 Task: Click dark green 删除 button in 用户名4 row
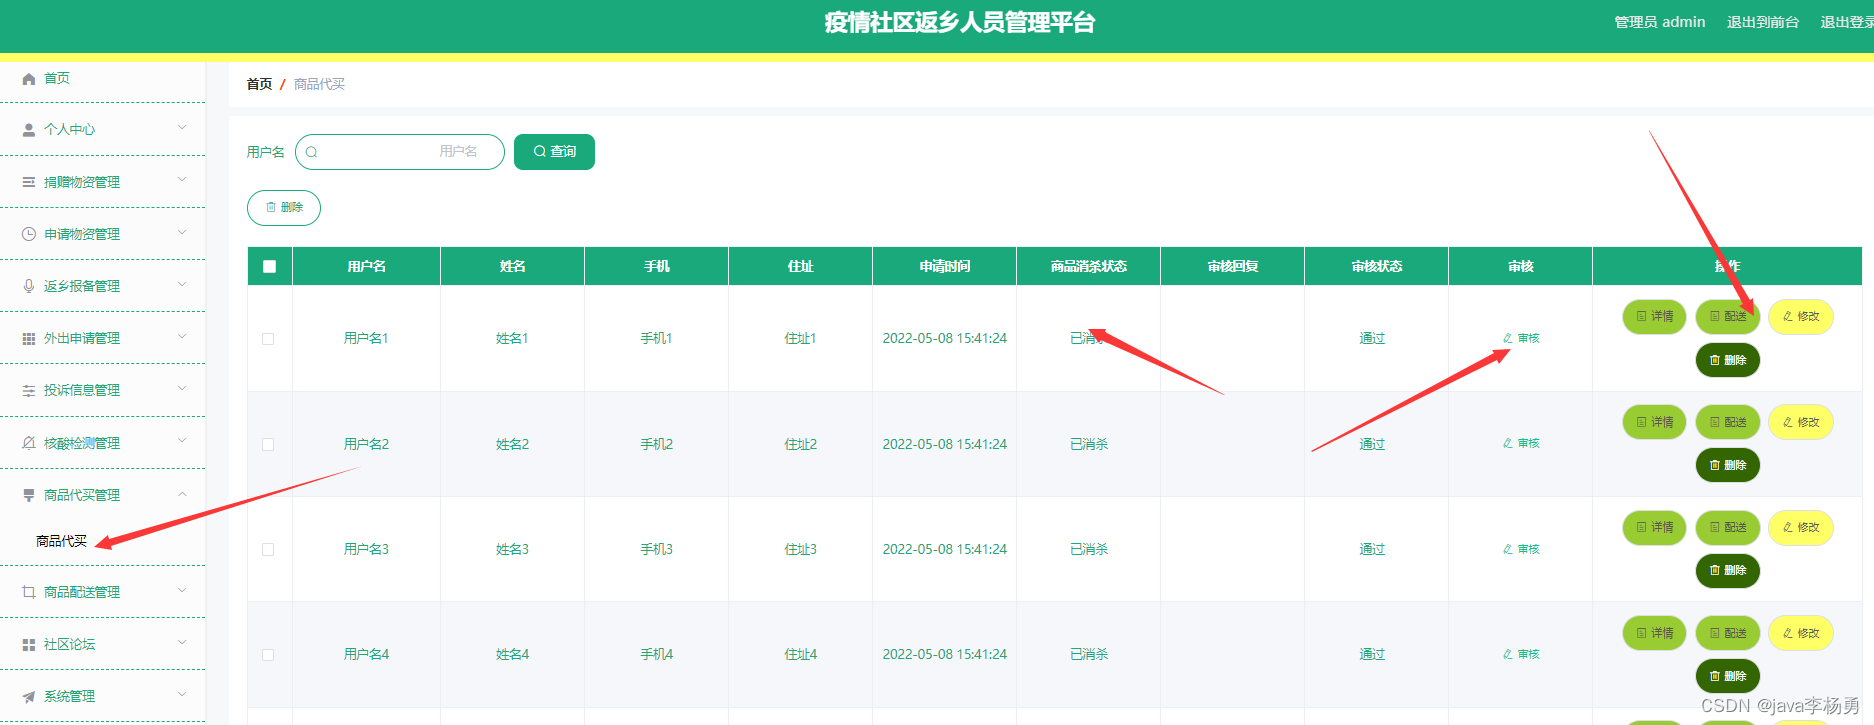pyautogui.click(x=1728, y=676)
